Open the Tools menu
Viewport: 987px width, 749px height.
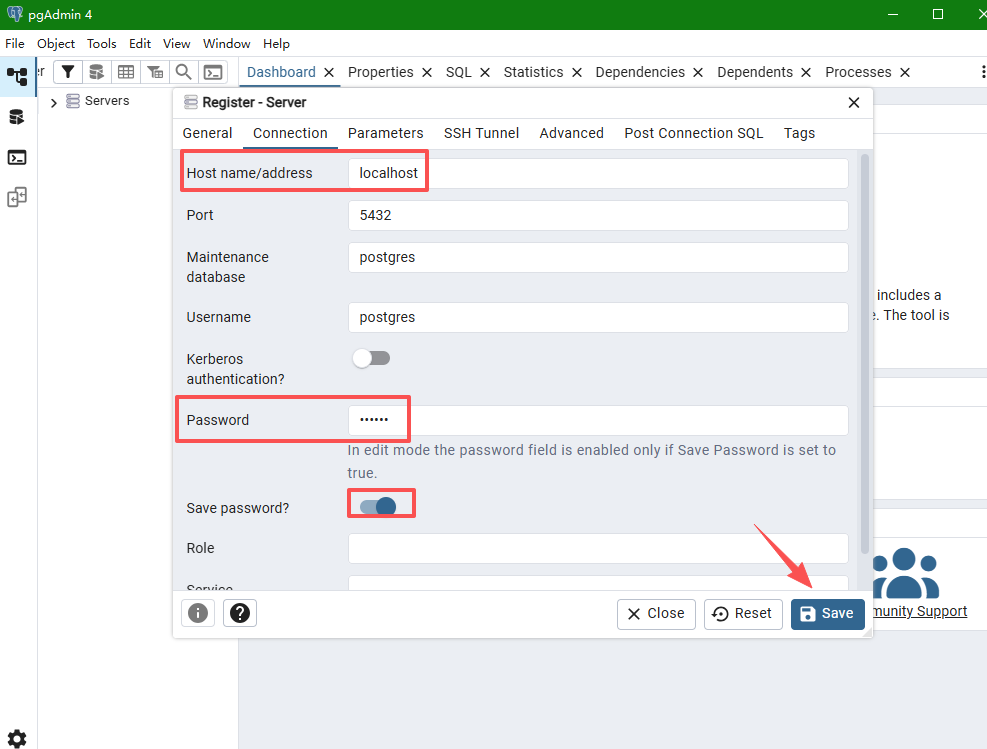101,43
